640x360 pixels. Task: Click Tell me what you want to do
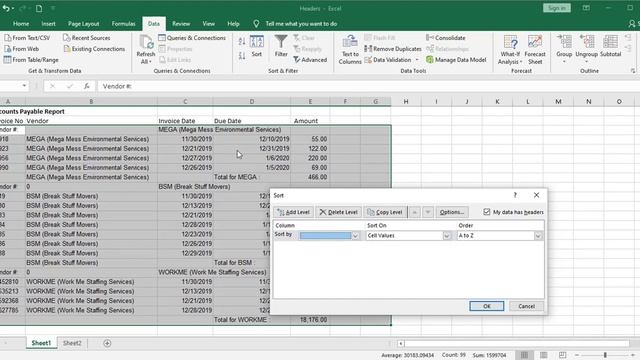(x=301, y=24)
